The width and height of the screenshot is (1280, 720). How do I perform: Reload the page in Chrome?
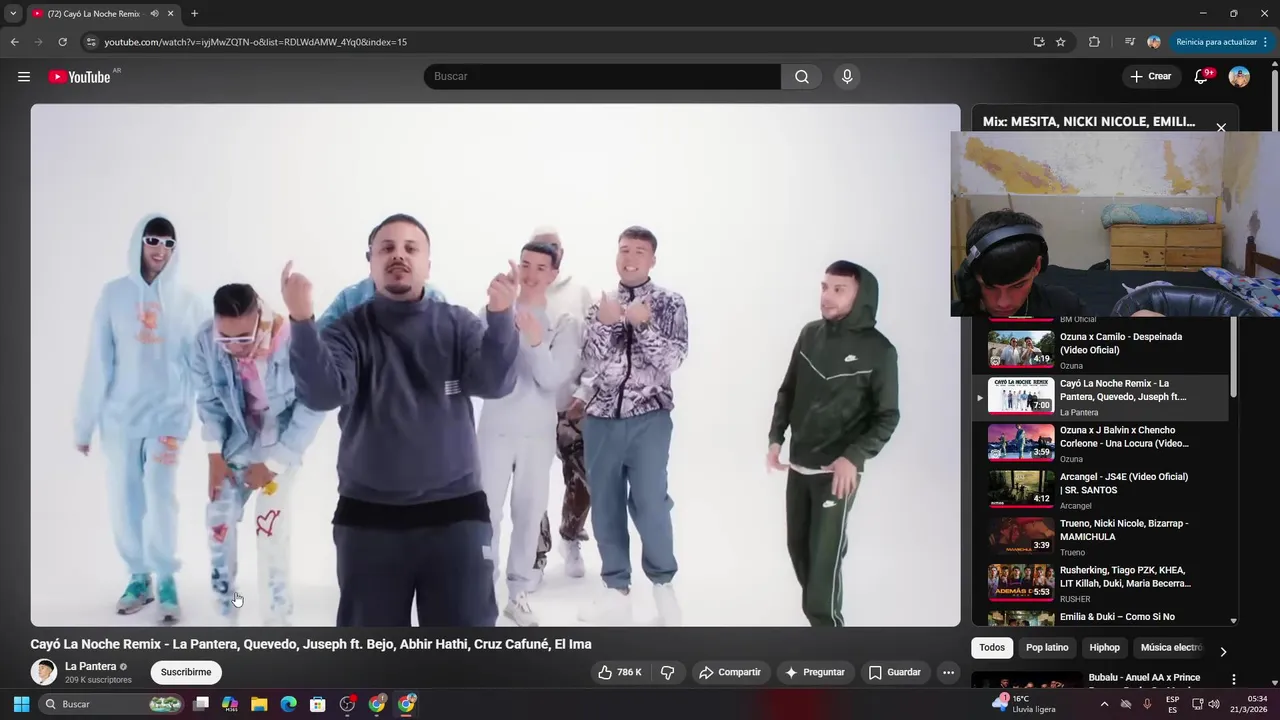[62, 42]
